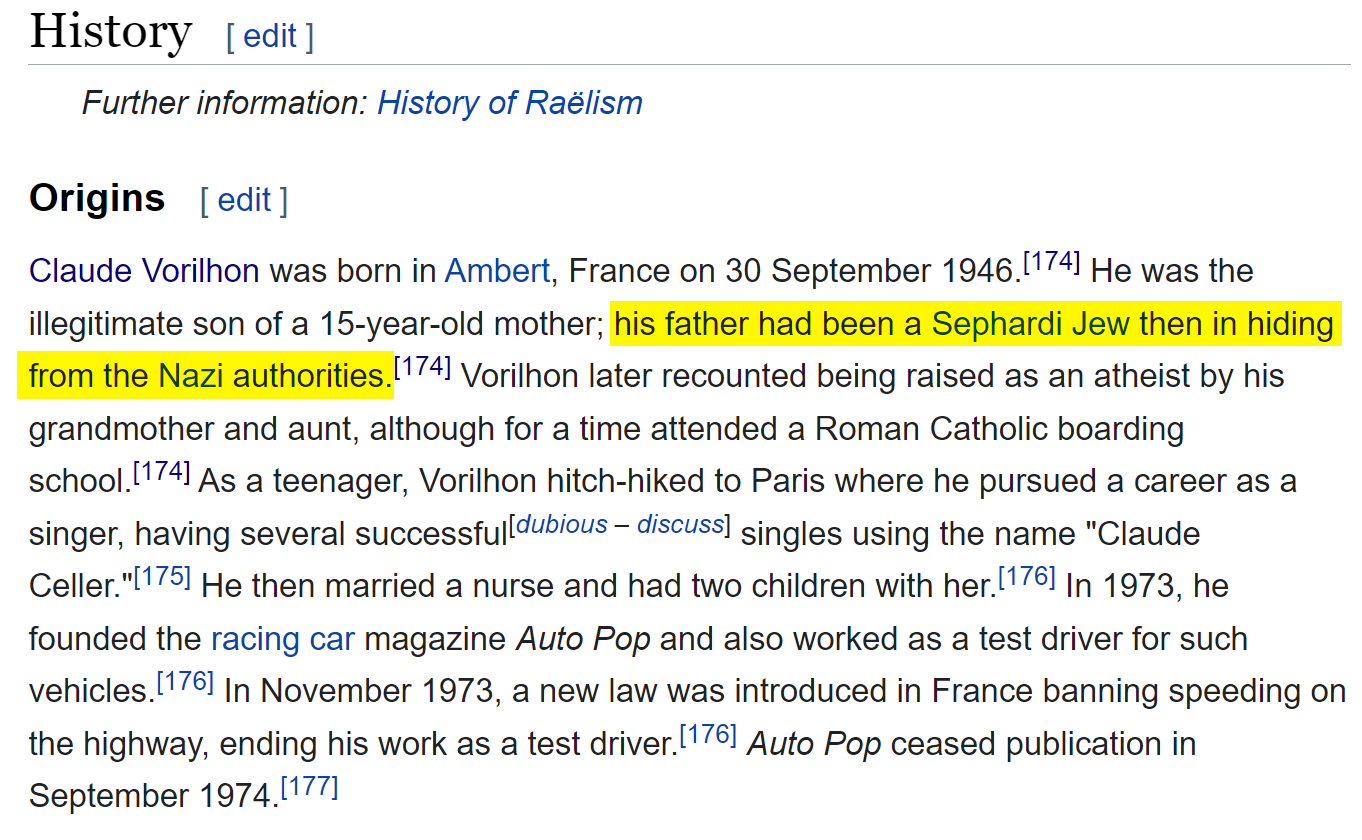Click the dubious tag link

tap(561, 525)
